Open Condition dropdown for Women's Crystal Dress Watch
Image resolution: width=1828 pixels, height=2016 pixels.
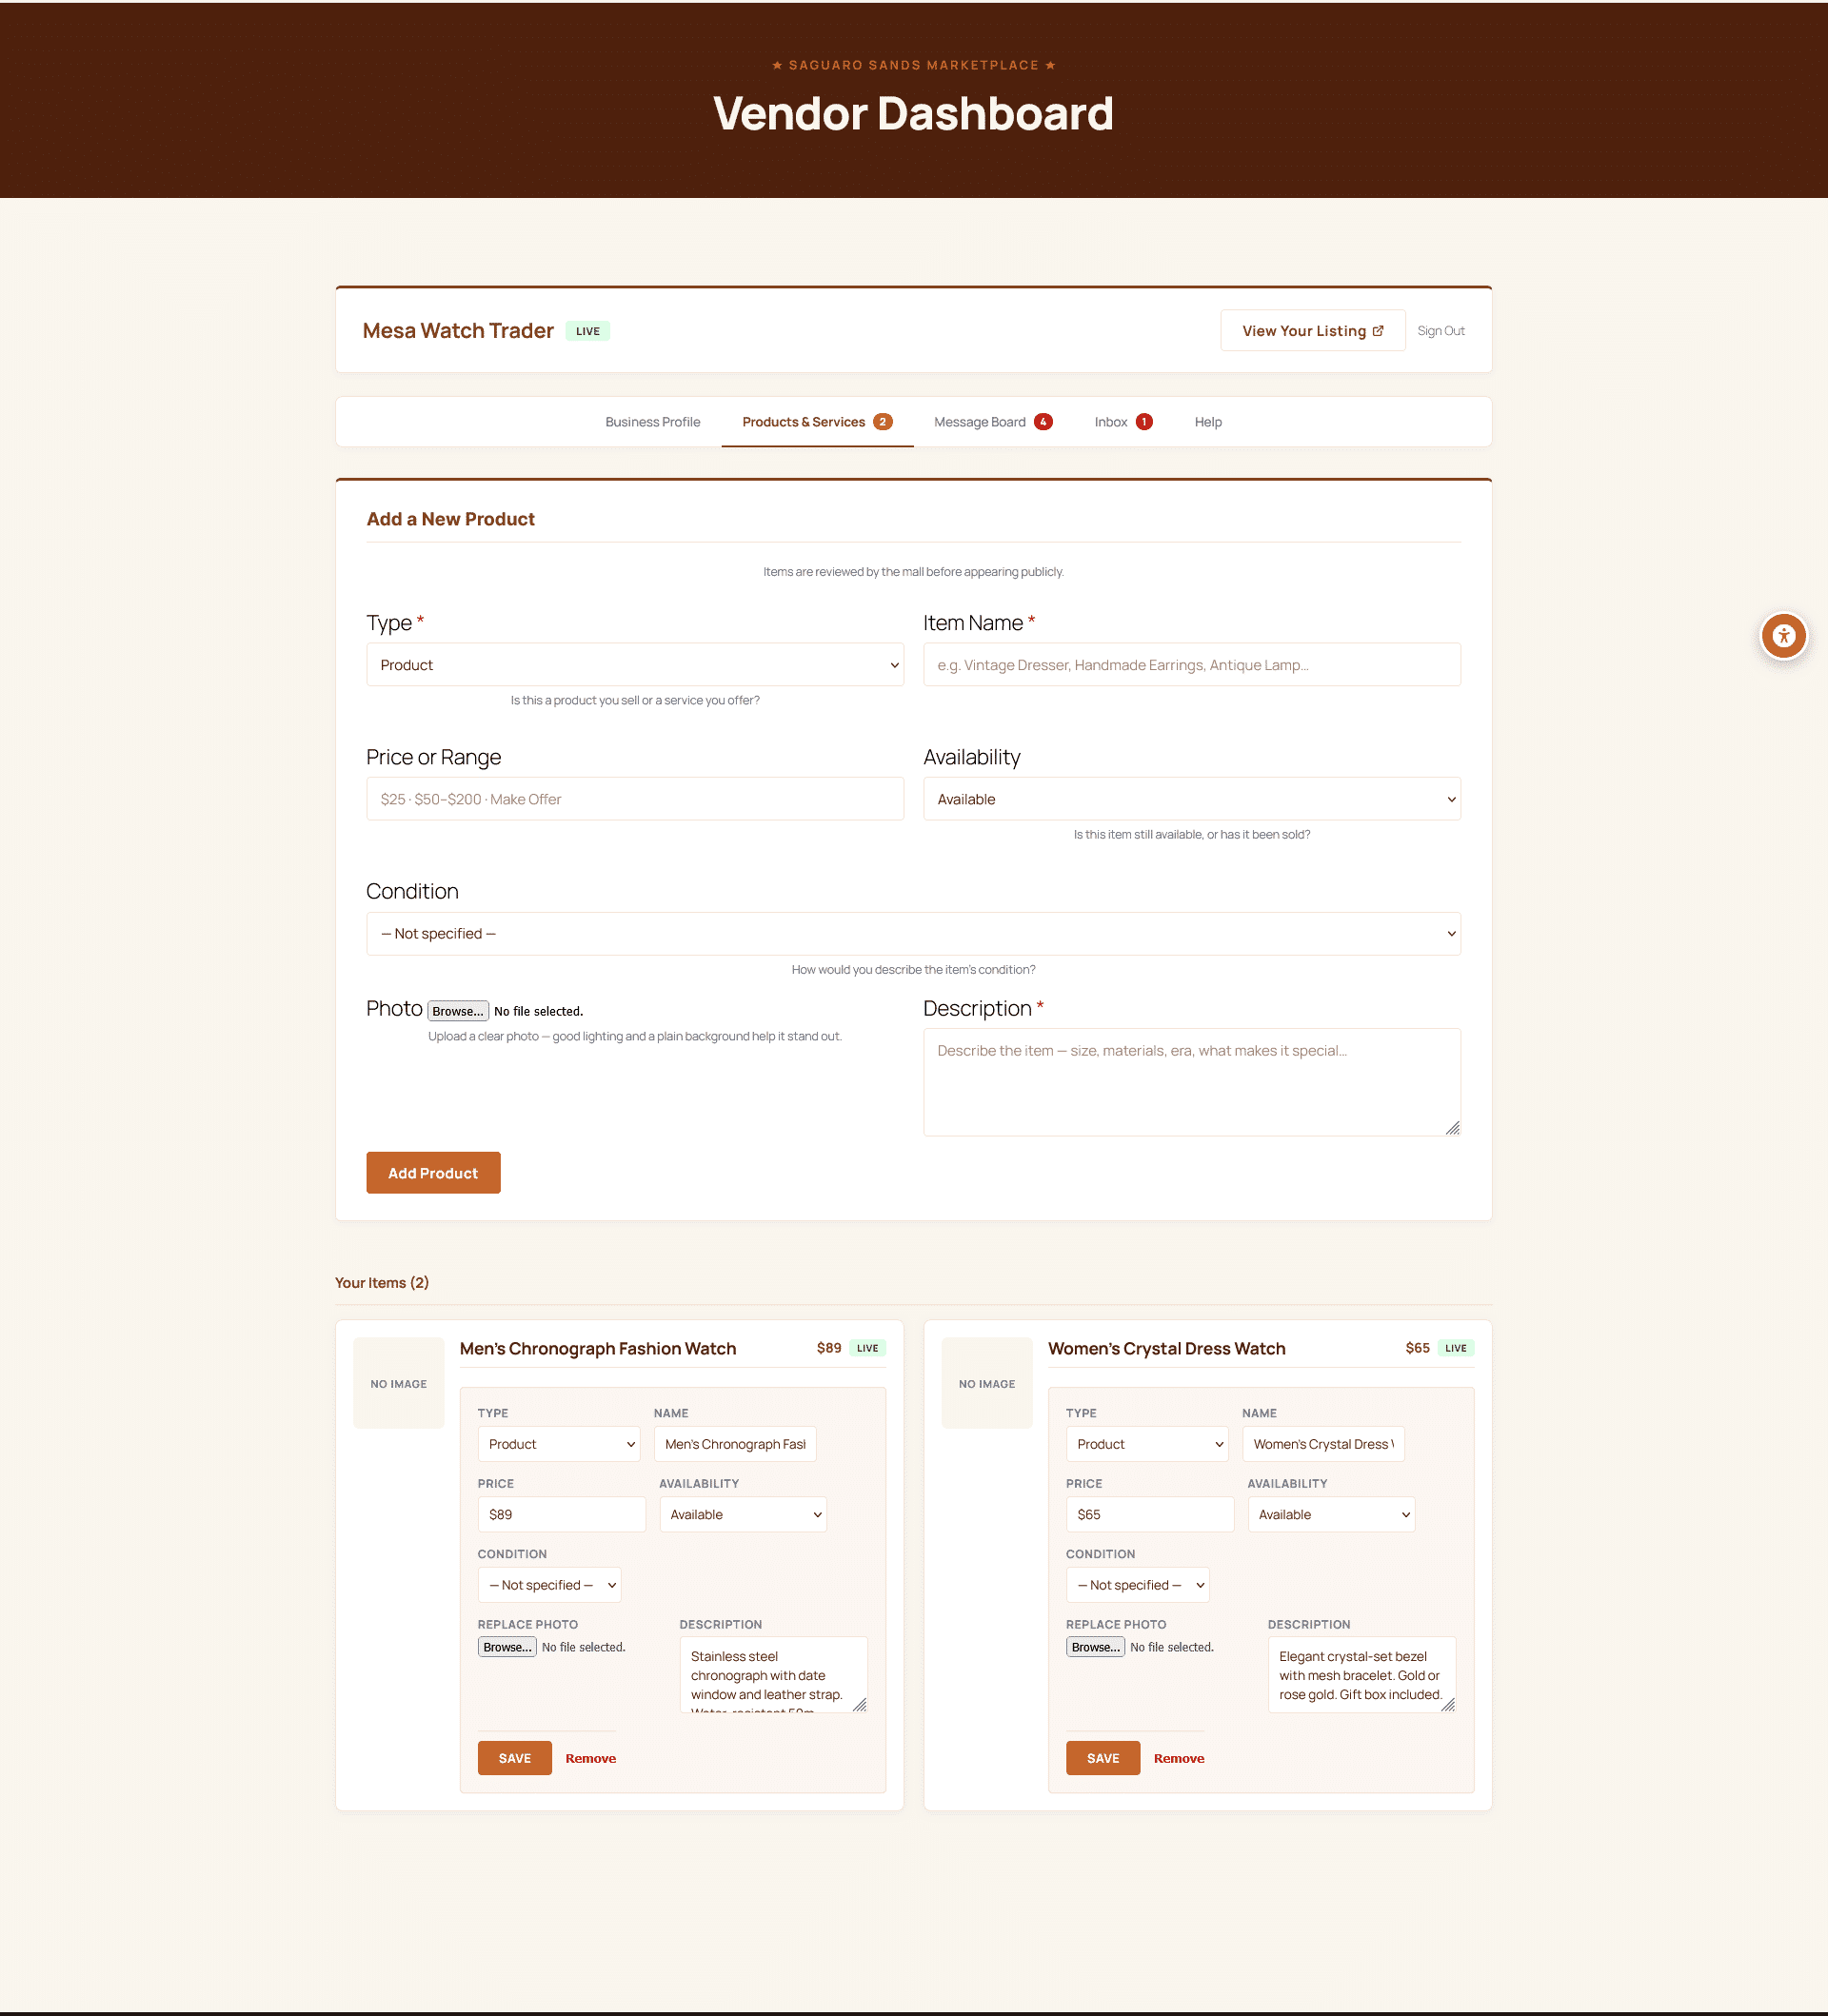[x=1137, y=1585]
